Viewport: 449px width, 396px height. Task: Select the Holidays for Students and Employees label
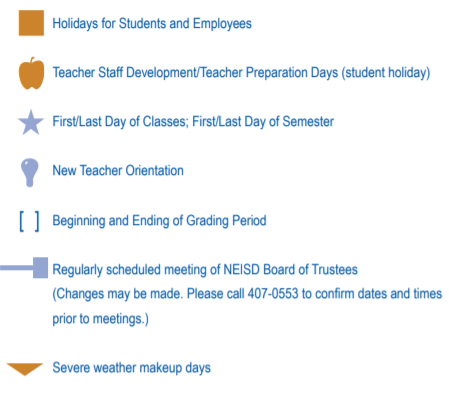pos(152,24)
